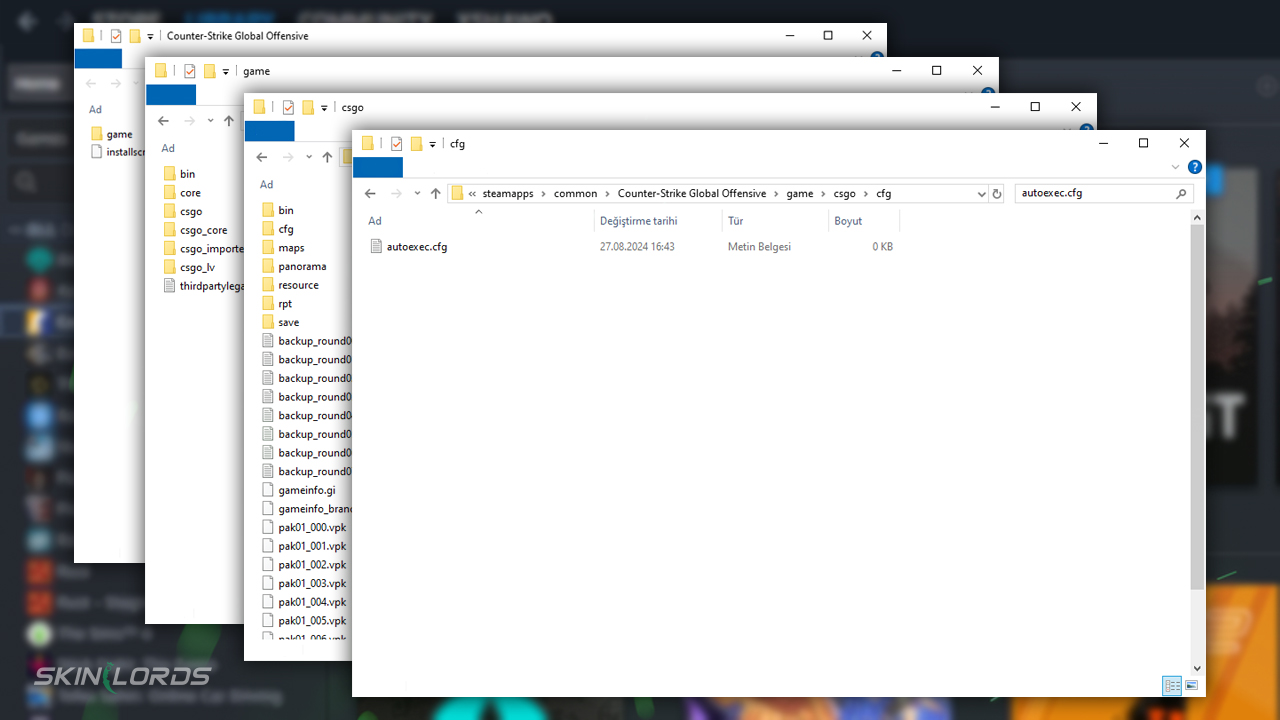The image size is (1280, 720).
Task: Switch to details view layout
Action: click(x=1172, y=685)
